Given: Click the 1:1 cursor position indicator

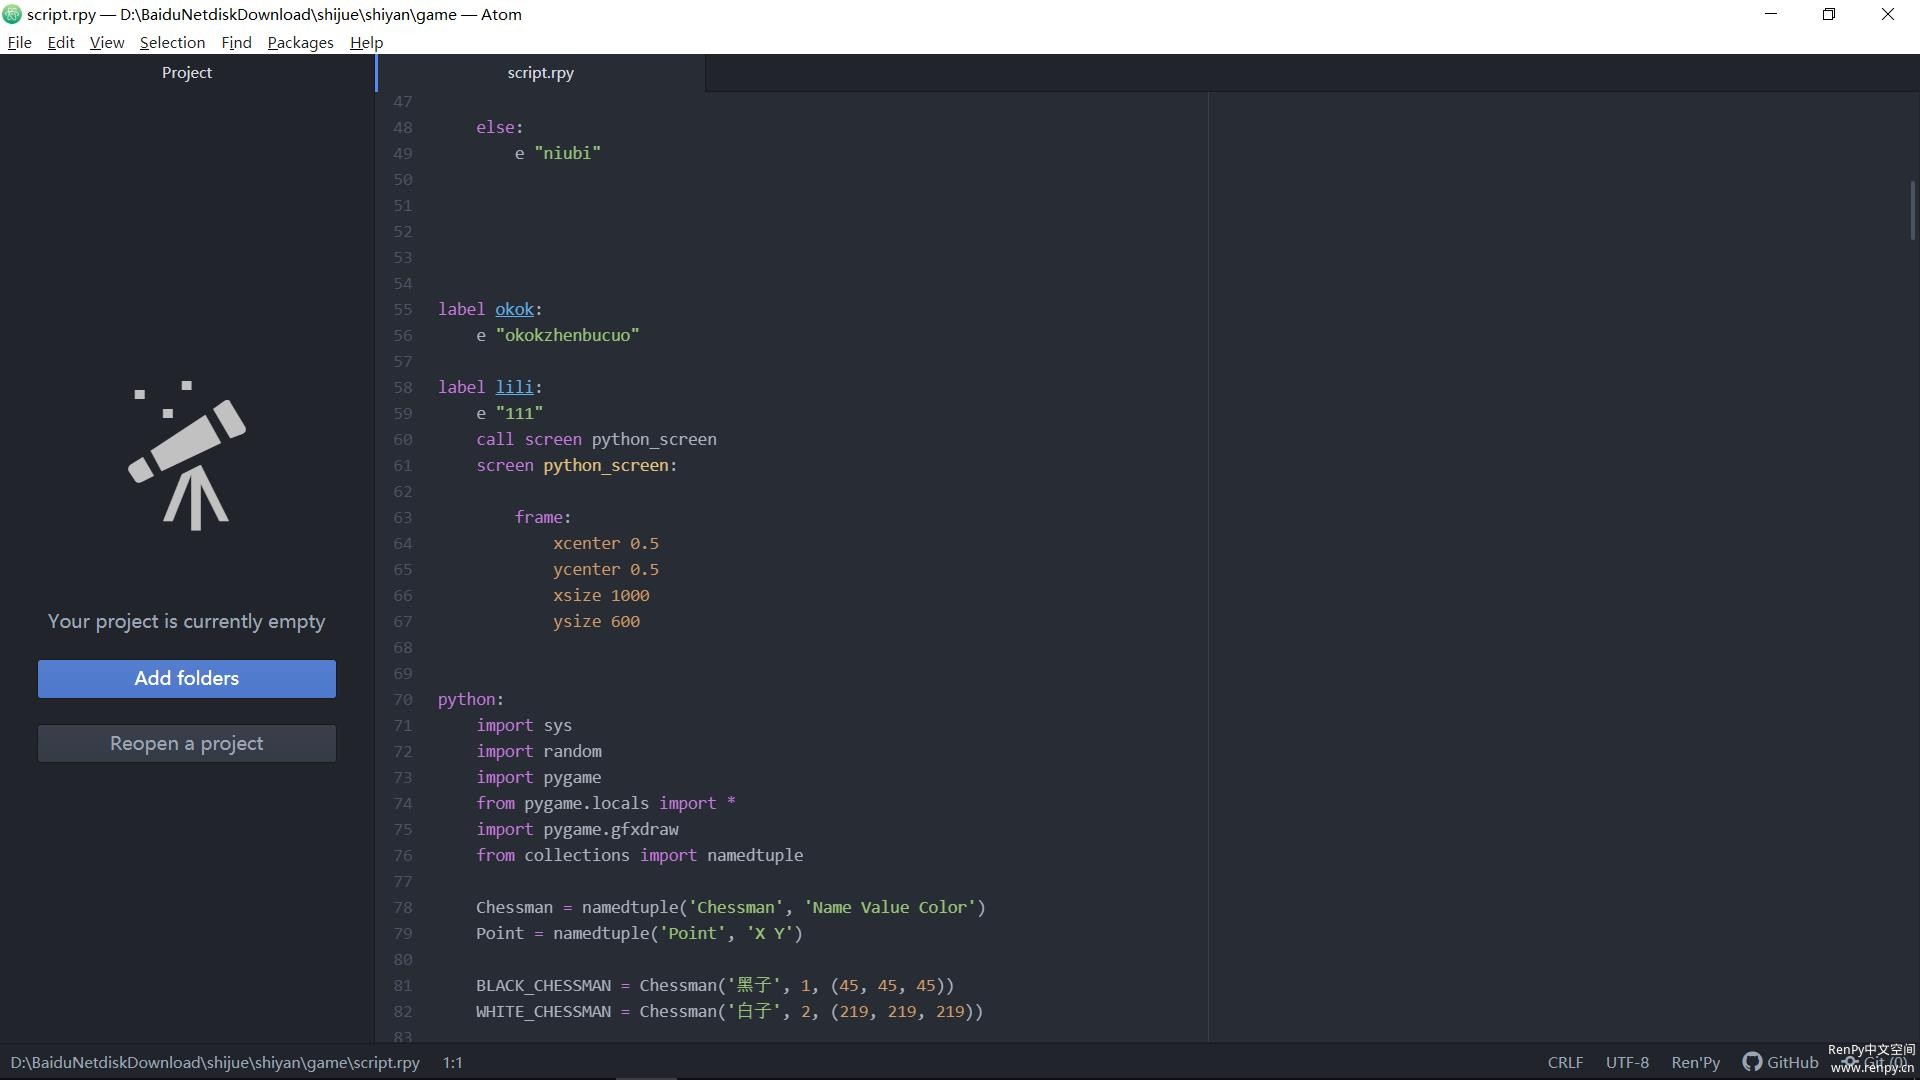Looking at the screenshot, I should tap(453, 1062).
